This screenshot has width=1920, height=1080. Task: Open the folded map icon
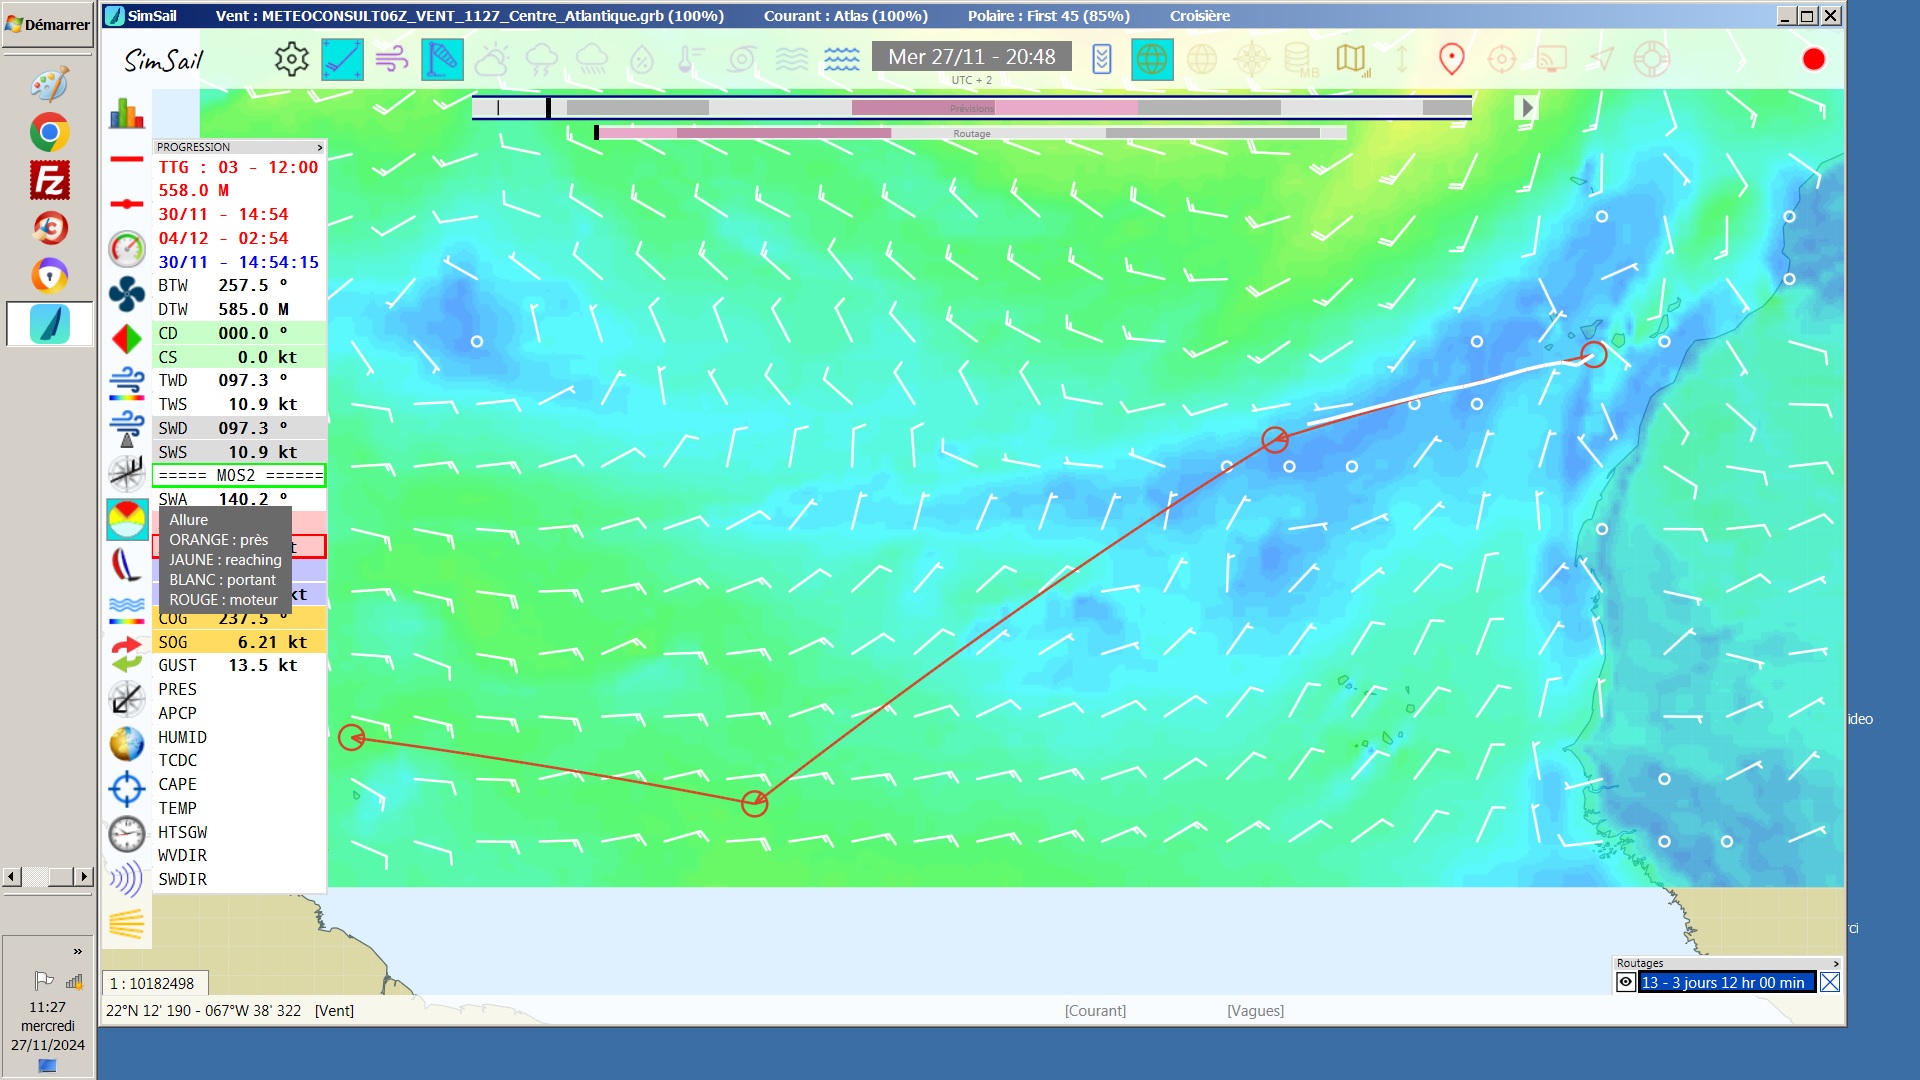click(1351, 60)
